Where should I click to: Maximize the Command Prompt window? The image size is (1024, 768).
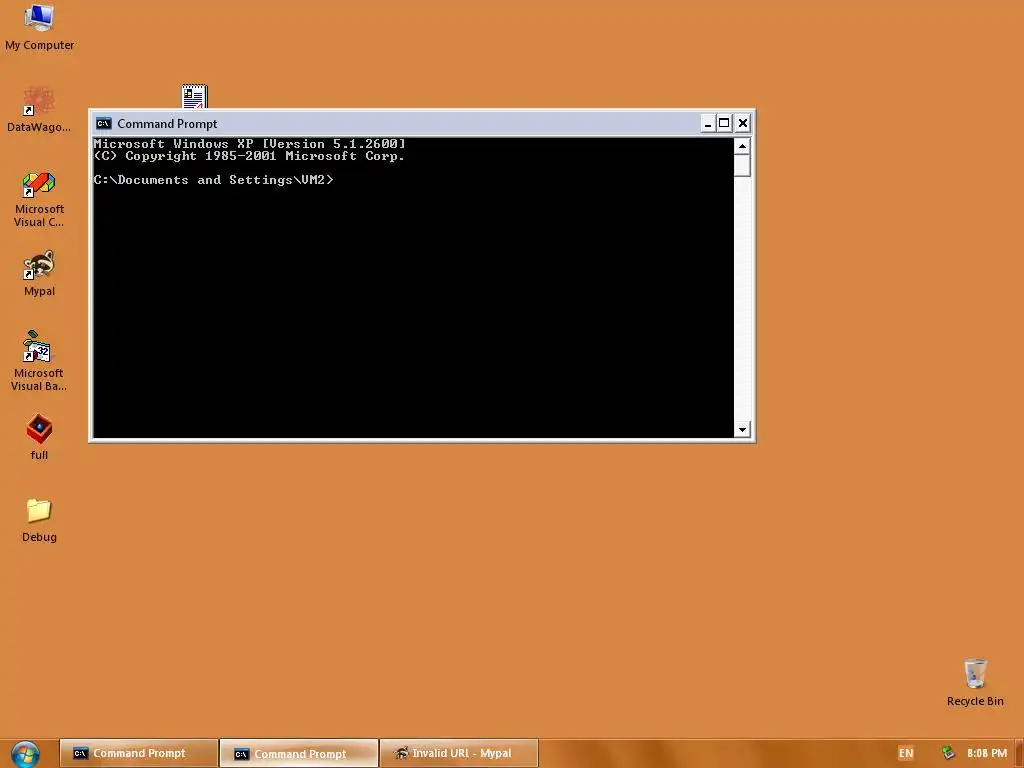point(724,123)
